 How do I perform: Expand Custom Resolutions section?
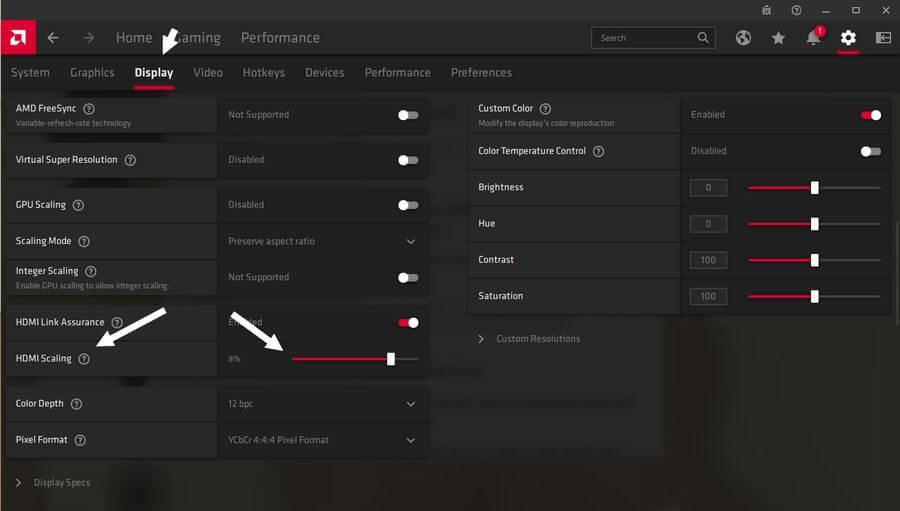[529, 339]
